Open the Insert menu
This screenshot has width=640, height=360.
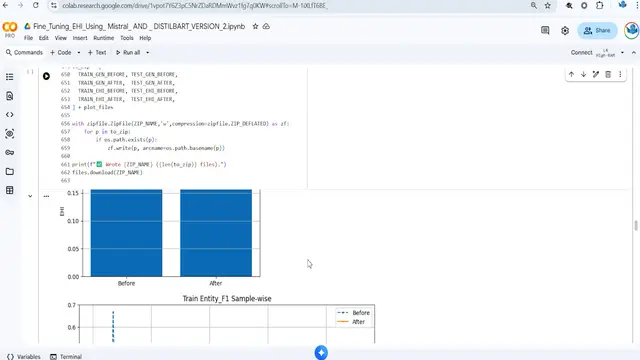80,38
